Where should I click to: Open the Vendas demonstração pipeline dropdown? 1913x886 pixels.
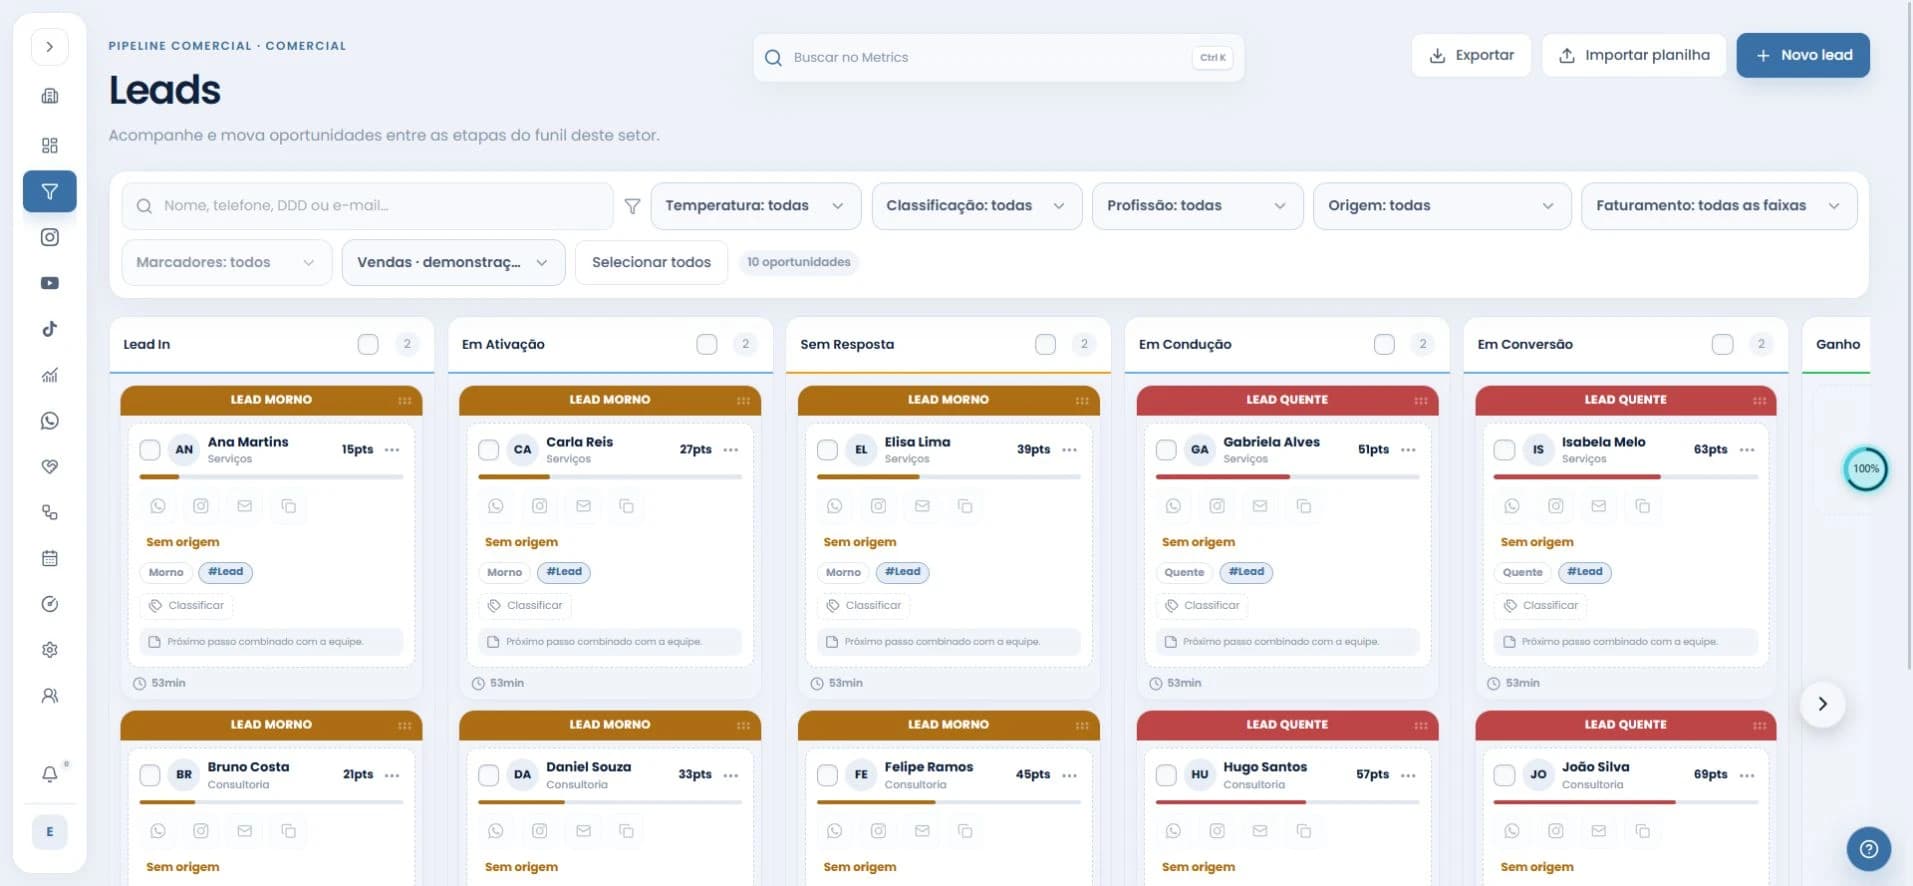[453, 262]
